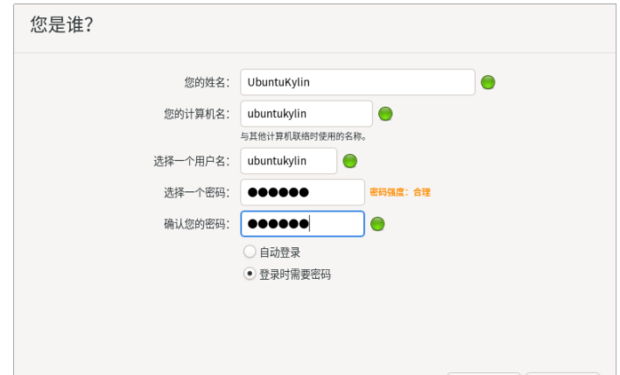The width and height of the screenshot is (620, 375).
Task: Click the 选择一个密码 label
Action: 197,192
